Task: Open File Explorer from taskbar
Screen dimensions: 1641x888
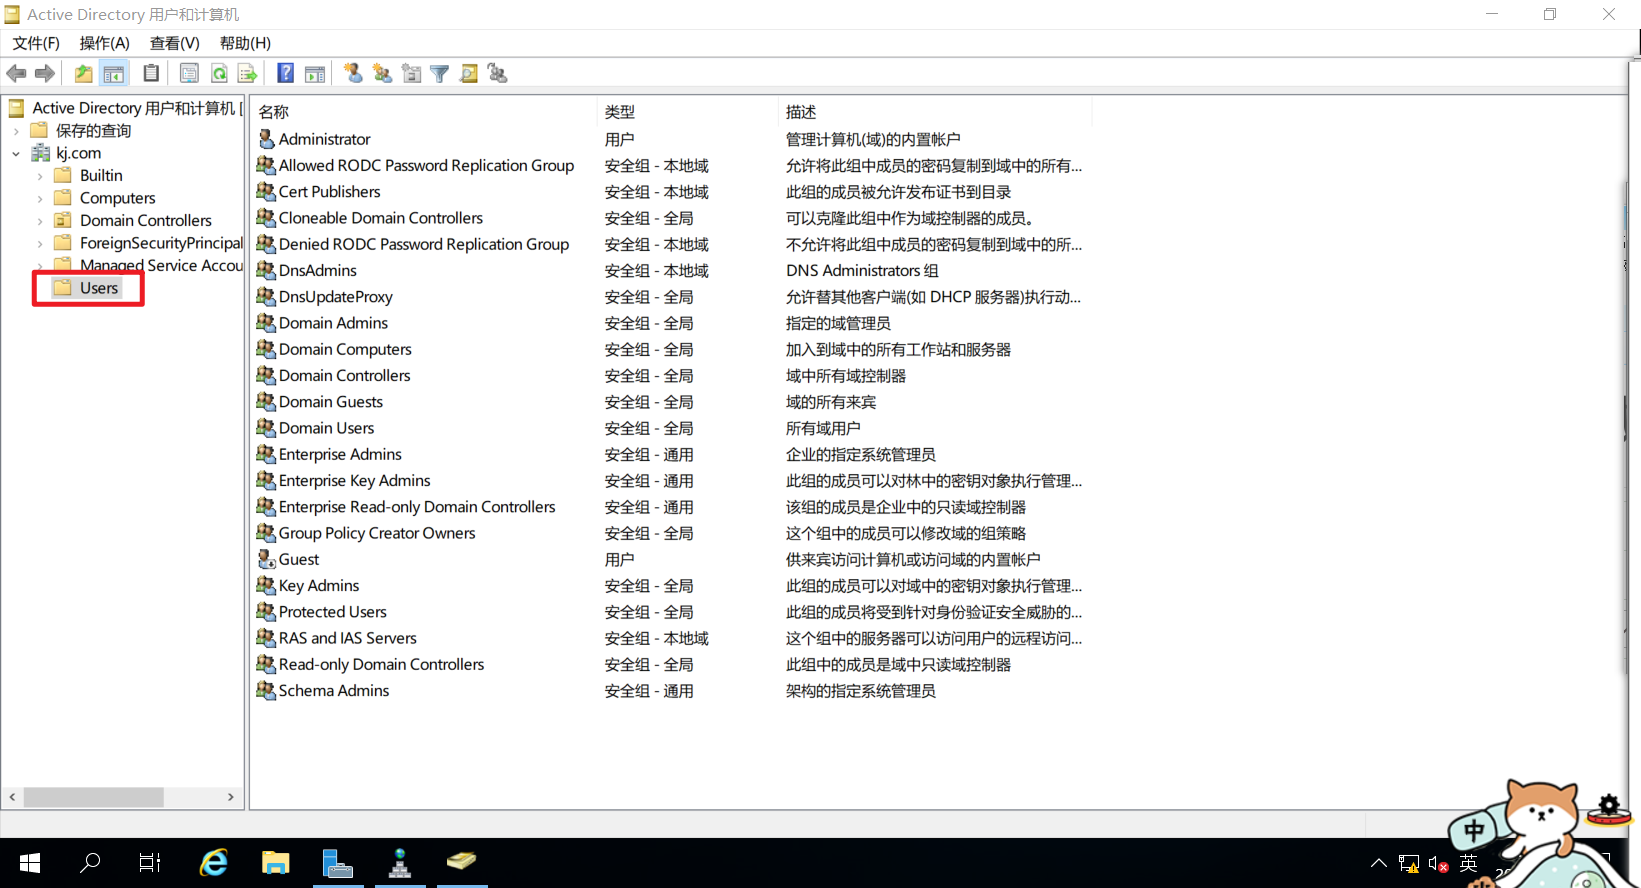Action: [275, 862]
